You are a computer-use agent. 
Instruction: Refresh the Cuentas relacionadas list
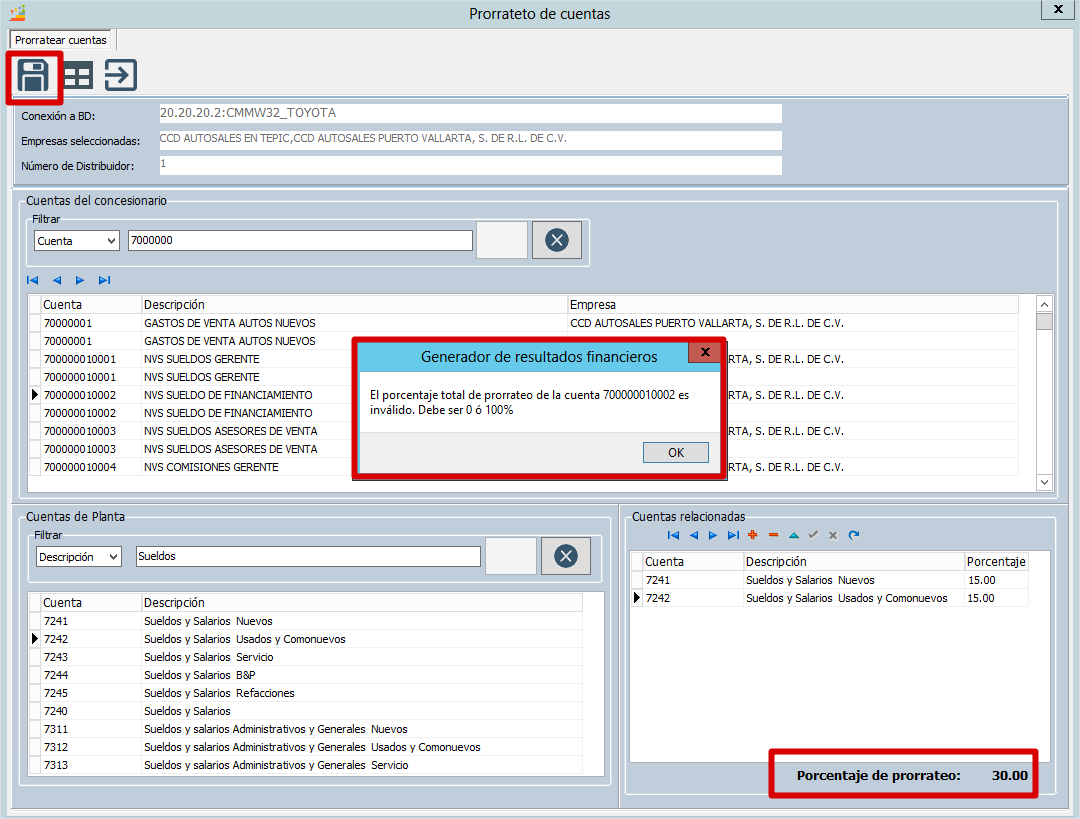click(853, 535)
